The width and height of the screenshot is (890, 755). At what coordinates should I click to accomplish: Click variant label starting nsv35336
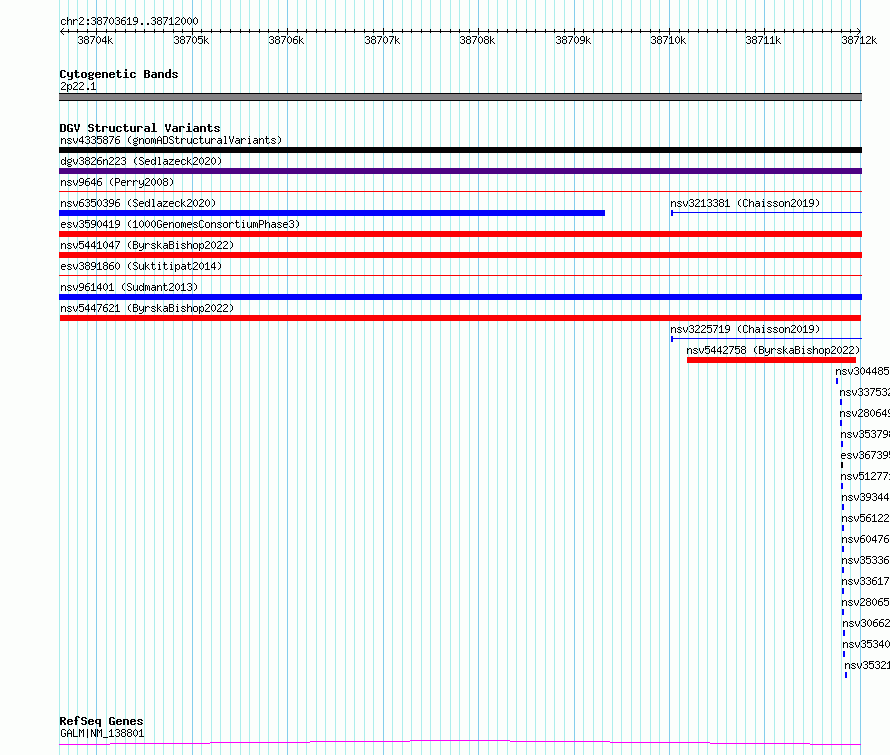(866, 560)
